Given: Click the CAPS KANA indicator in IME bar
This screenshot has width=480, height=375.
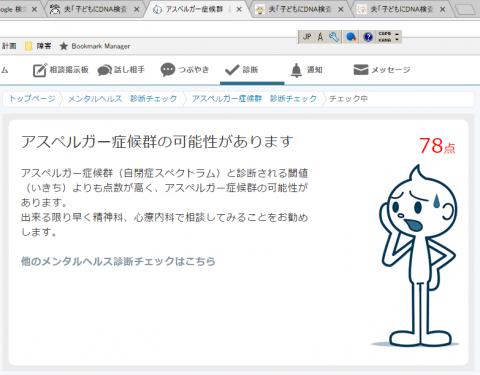Looking at the screenshot, I should pos(385,37).
